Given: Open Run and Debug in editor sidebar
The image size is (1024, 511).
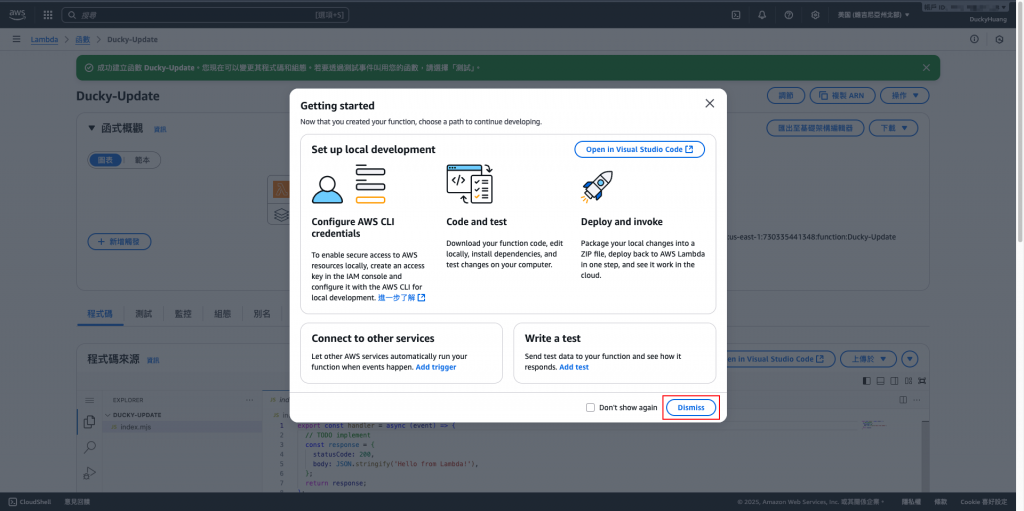Looking at the screenshot, I should 89,472.
